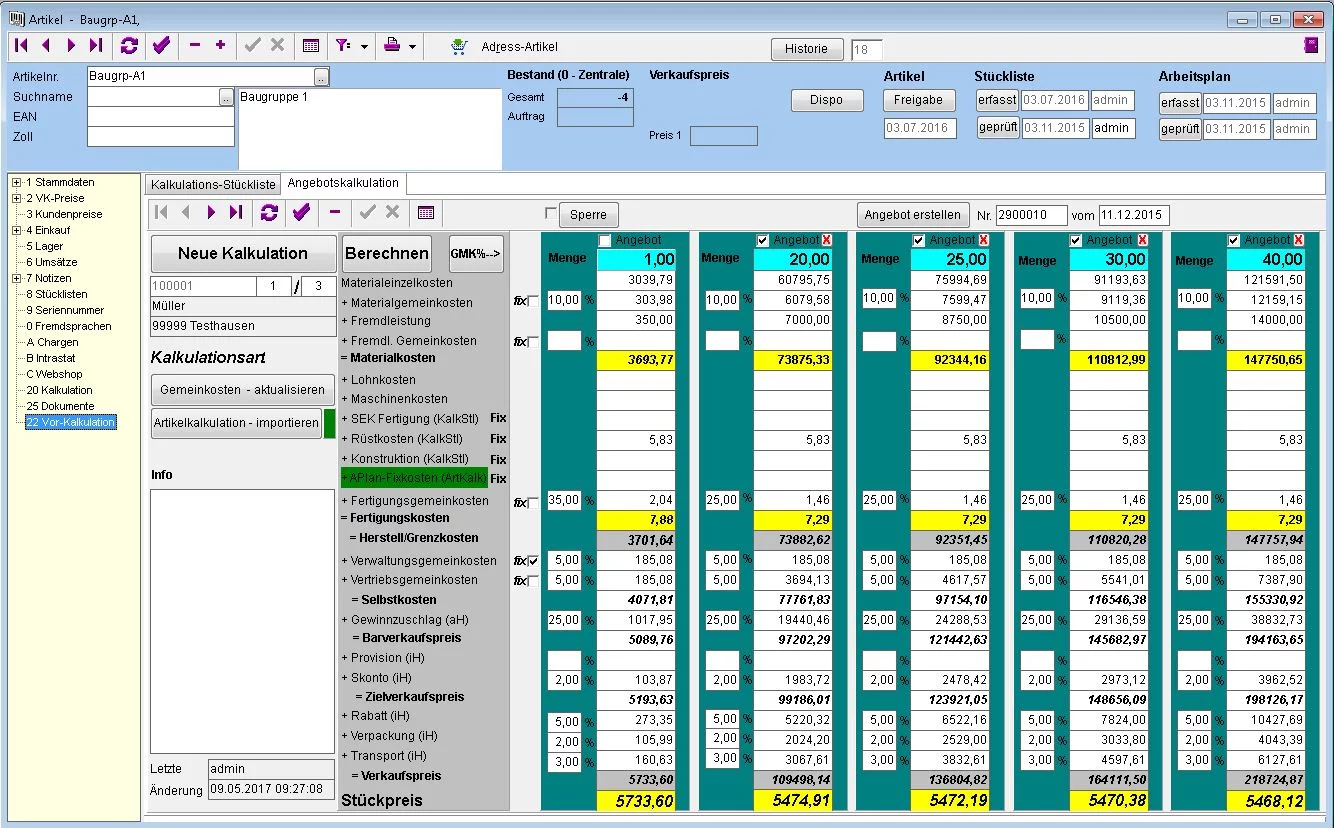This screenshot has width=1334, height=828.
Task: Click the Angebot erstellen button
Action: [x=913, y=215]
